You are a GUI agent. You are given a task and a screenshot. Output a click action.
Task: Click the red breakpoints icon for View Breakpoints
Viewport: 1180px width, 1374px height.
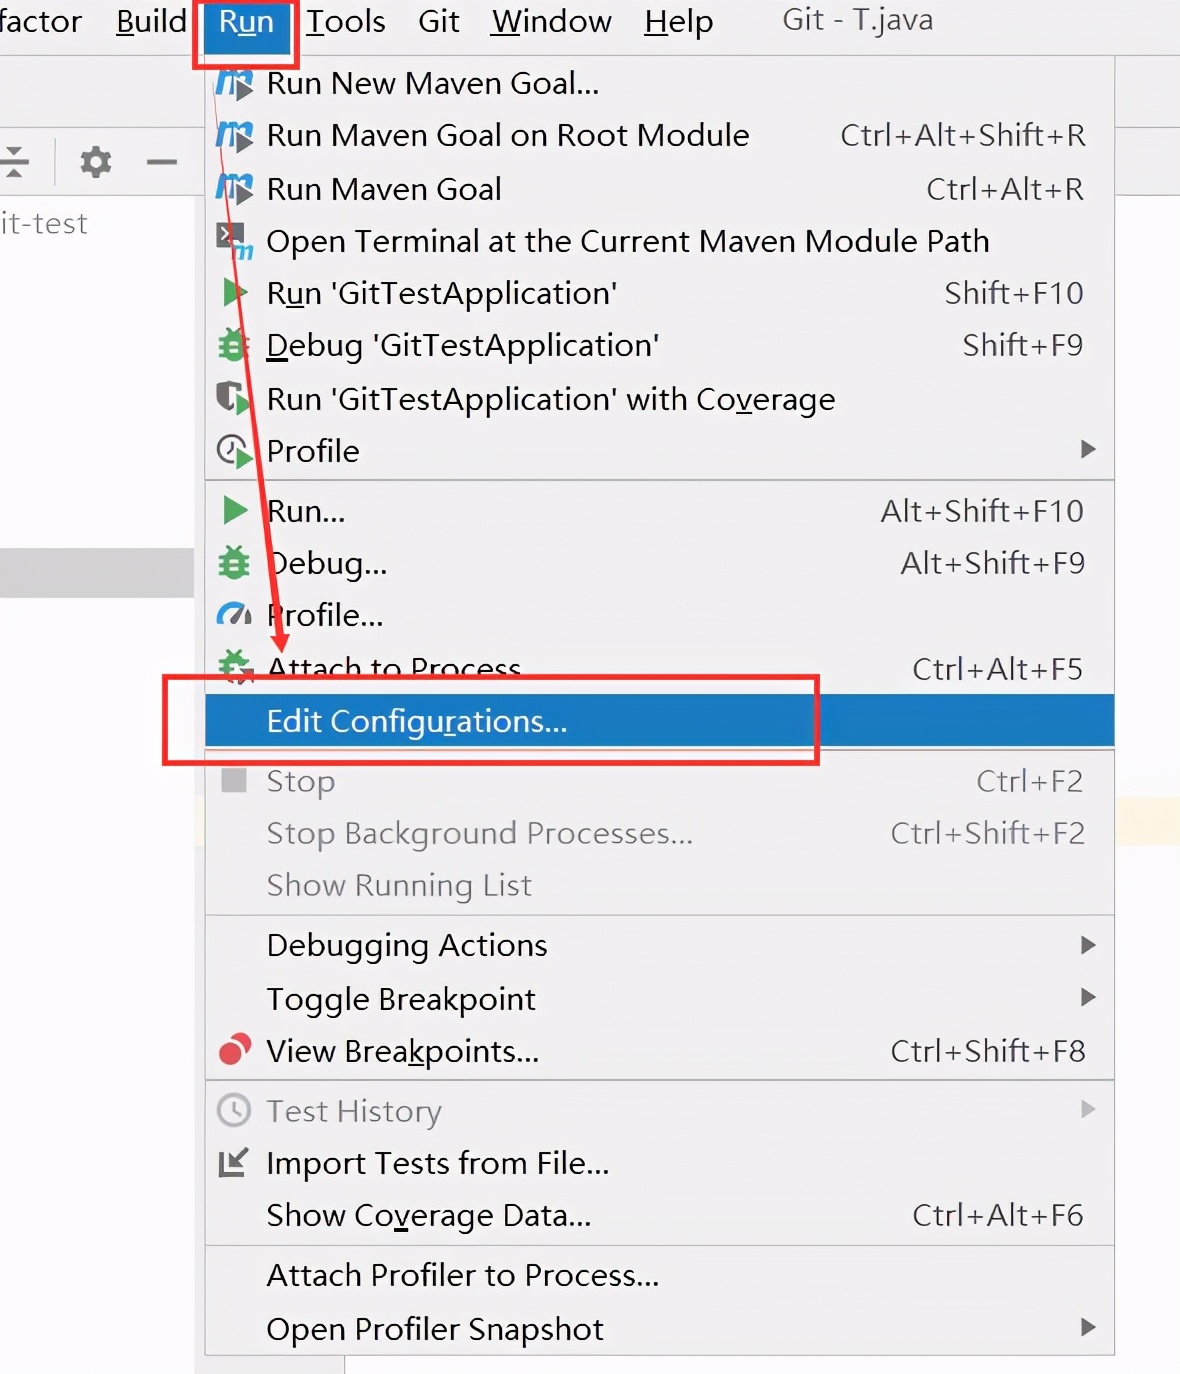234,1050
